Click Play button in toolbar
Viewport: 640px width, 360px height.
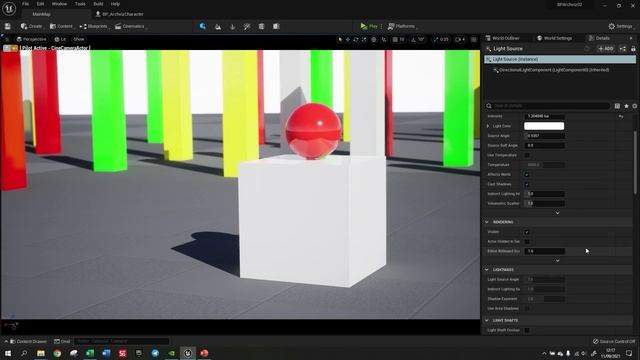click(369, 26)
